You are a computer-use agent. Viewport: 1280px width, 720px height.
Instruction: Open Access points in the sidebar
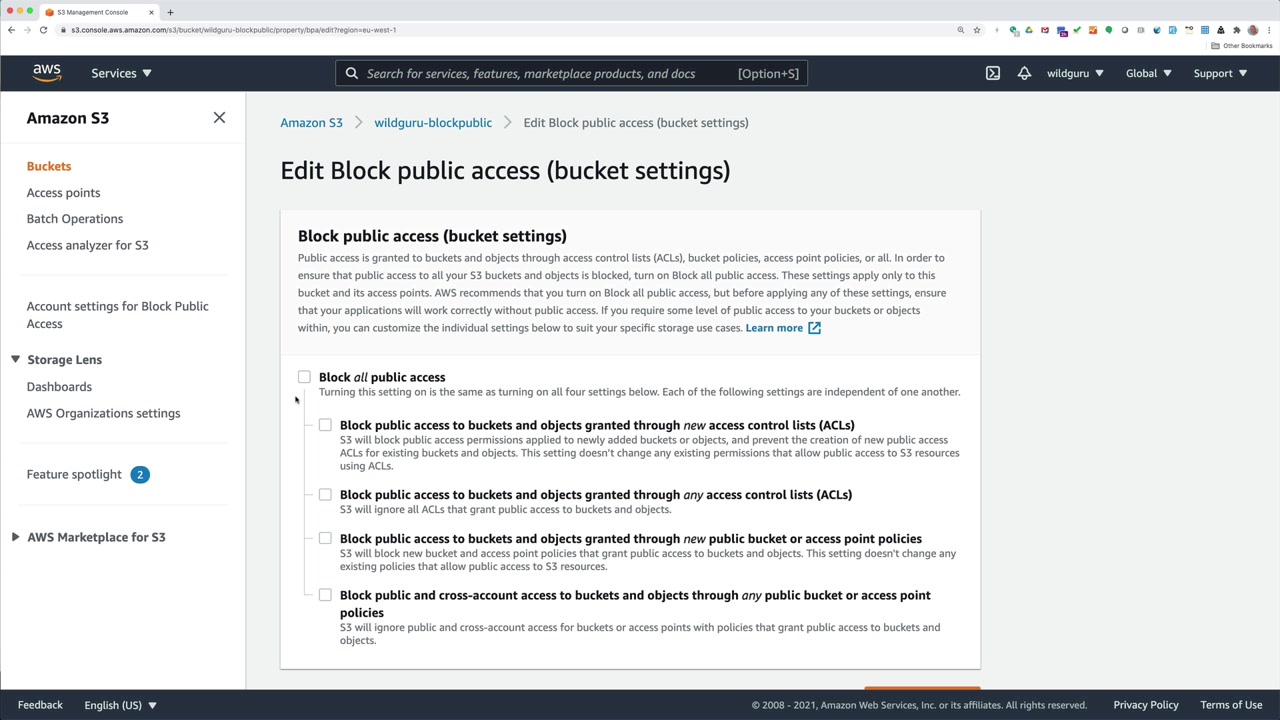pos(63,193)
